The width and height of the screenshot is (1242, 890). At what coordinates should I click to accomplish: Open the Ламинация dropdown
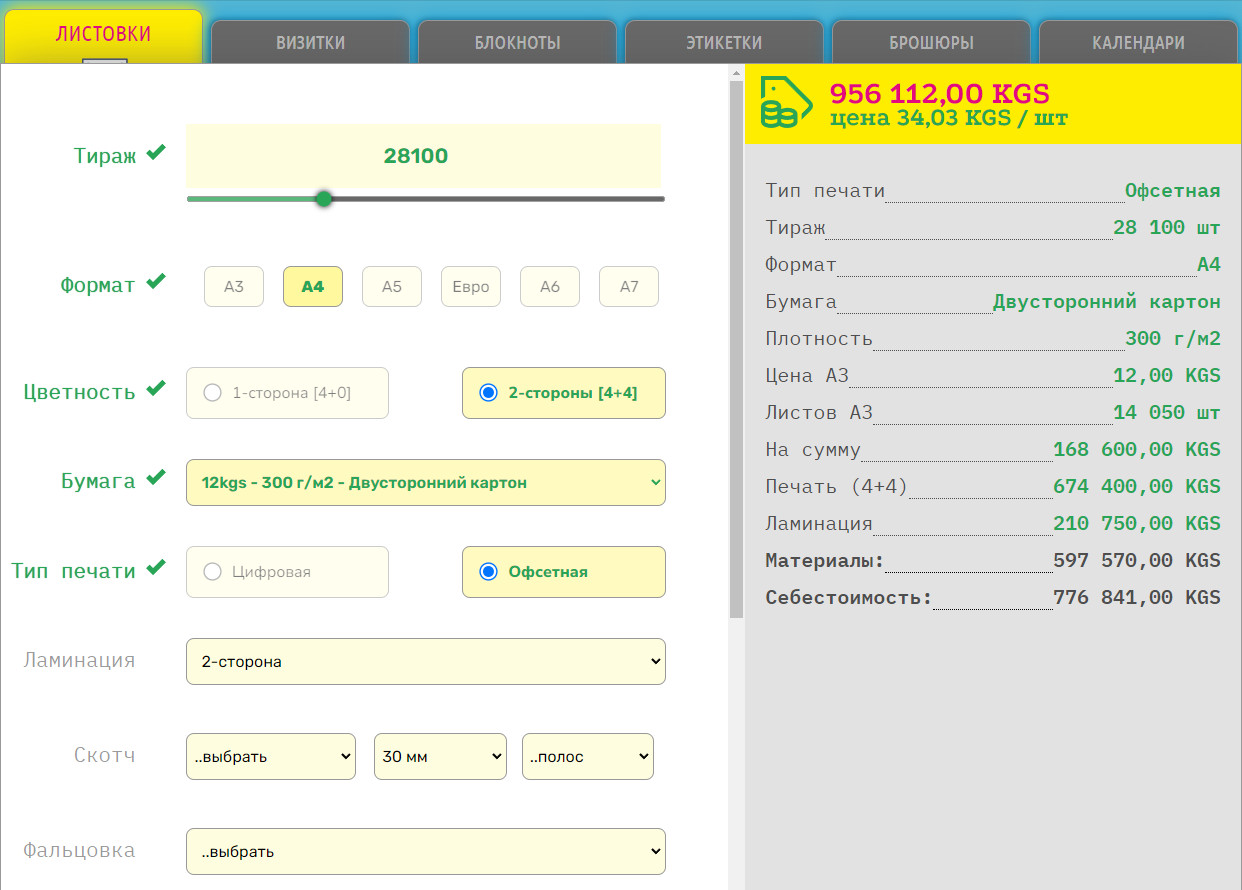[x=426, y=662]
